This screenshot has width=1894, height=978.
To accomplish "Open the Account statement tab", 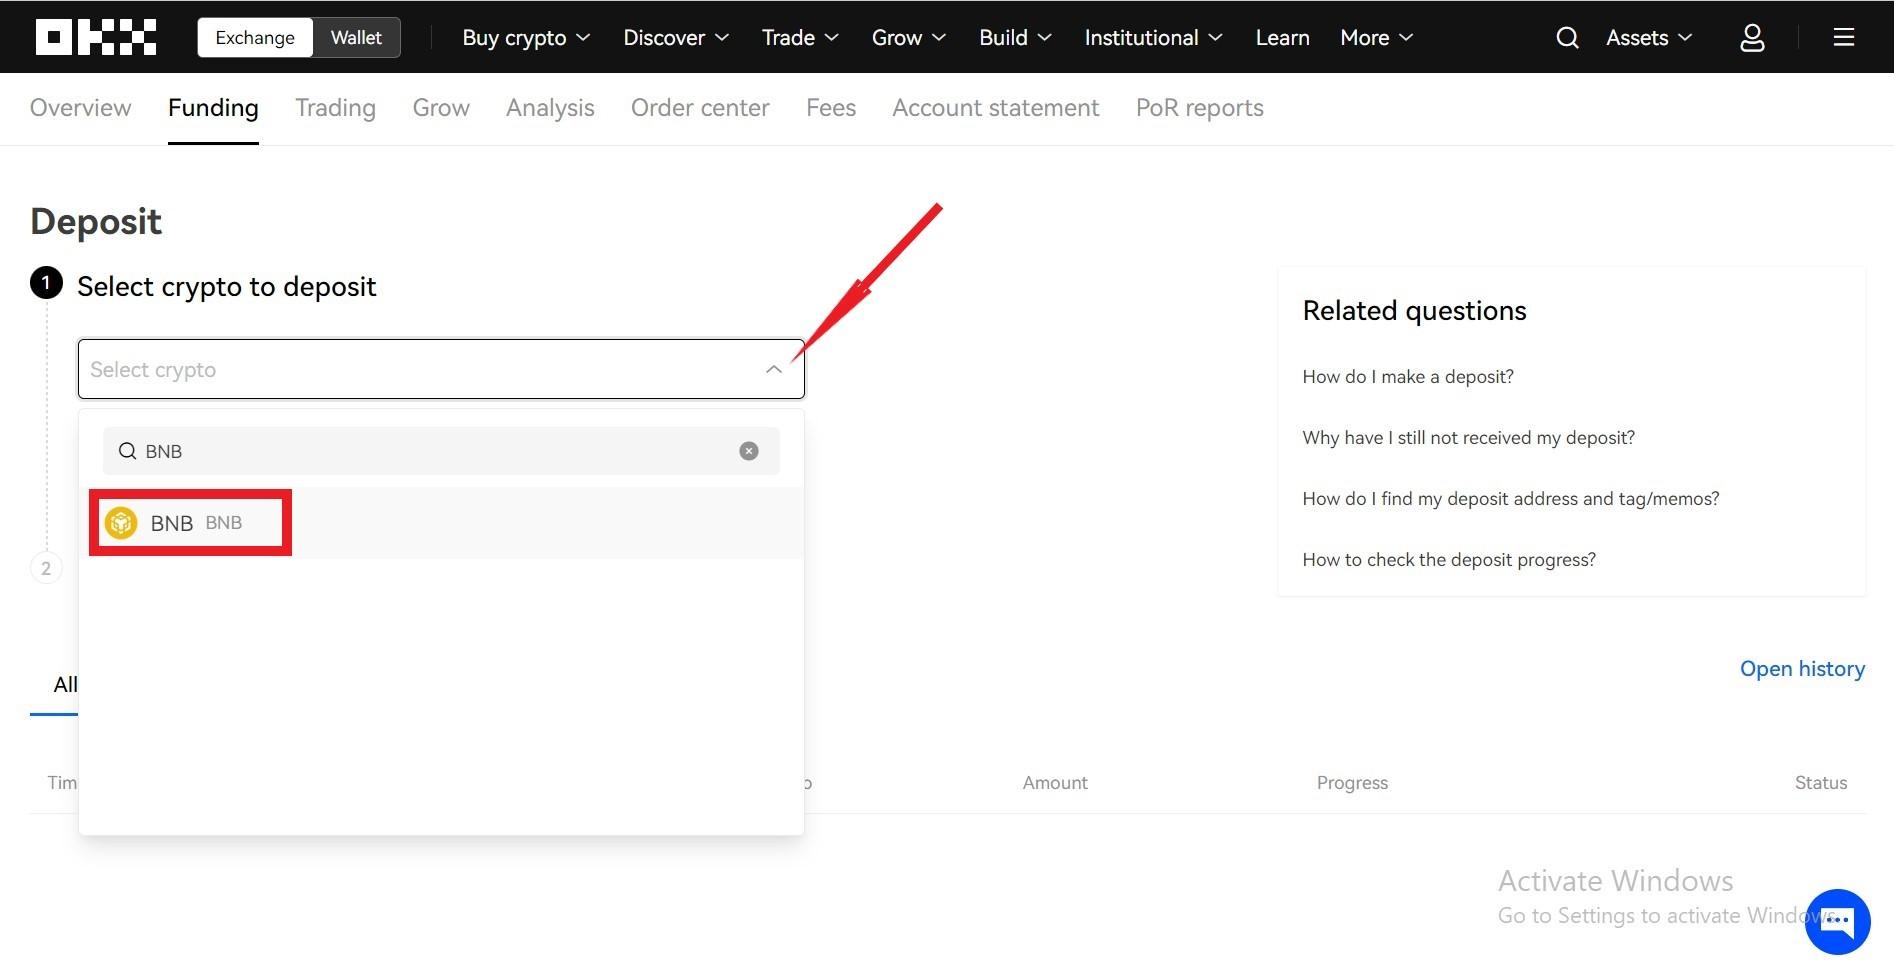I will coord(995,108).
